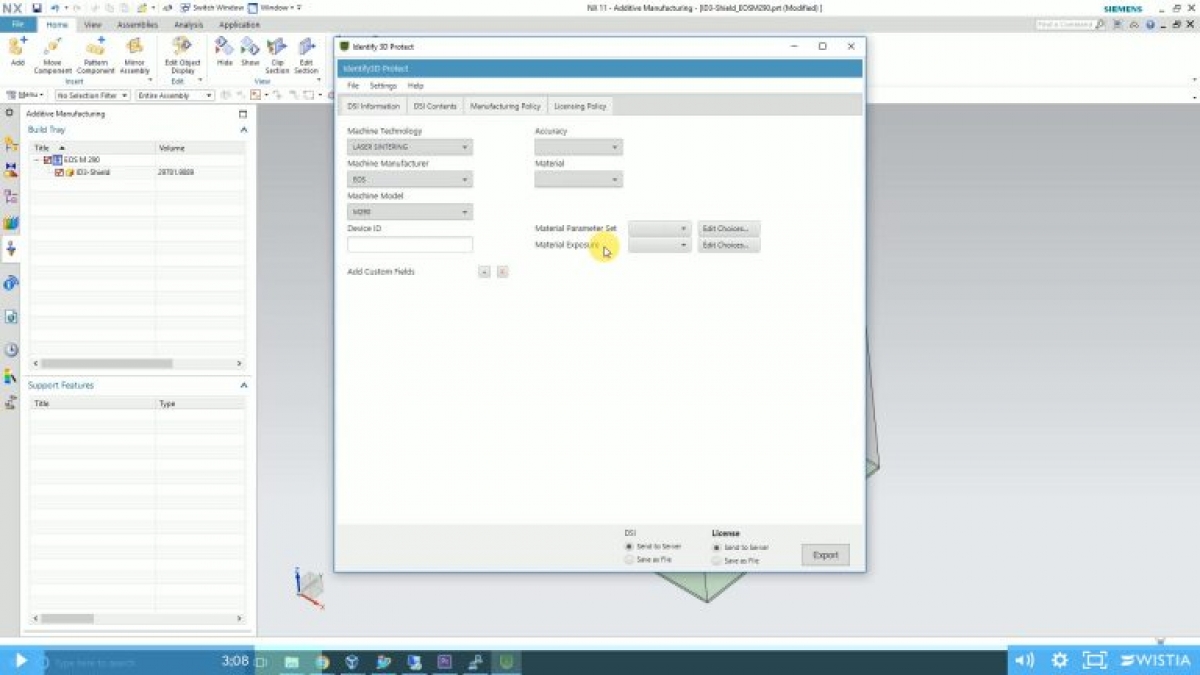Click the Export button
1200x675 pixels.
825,555
